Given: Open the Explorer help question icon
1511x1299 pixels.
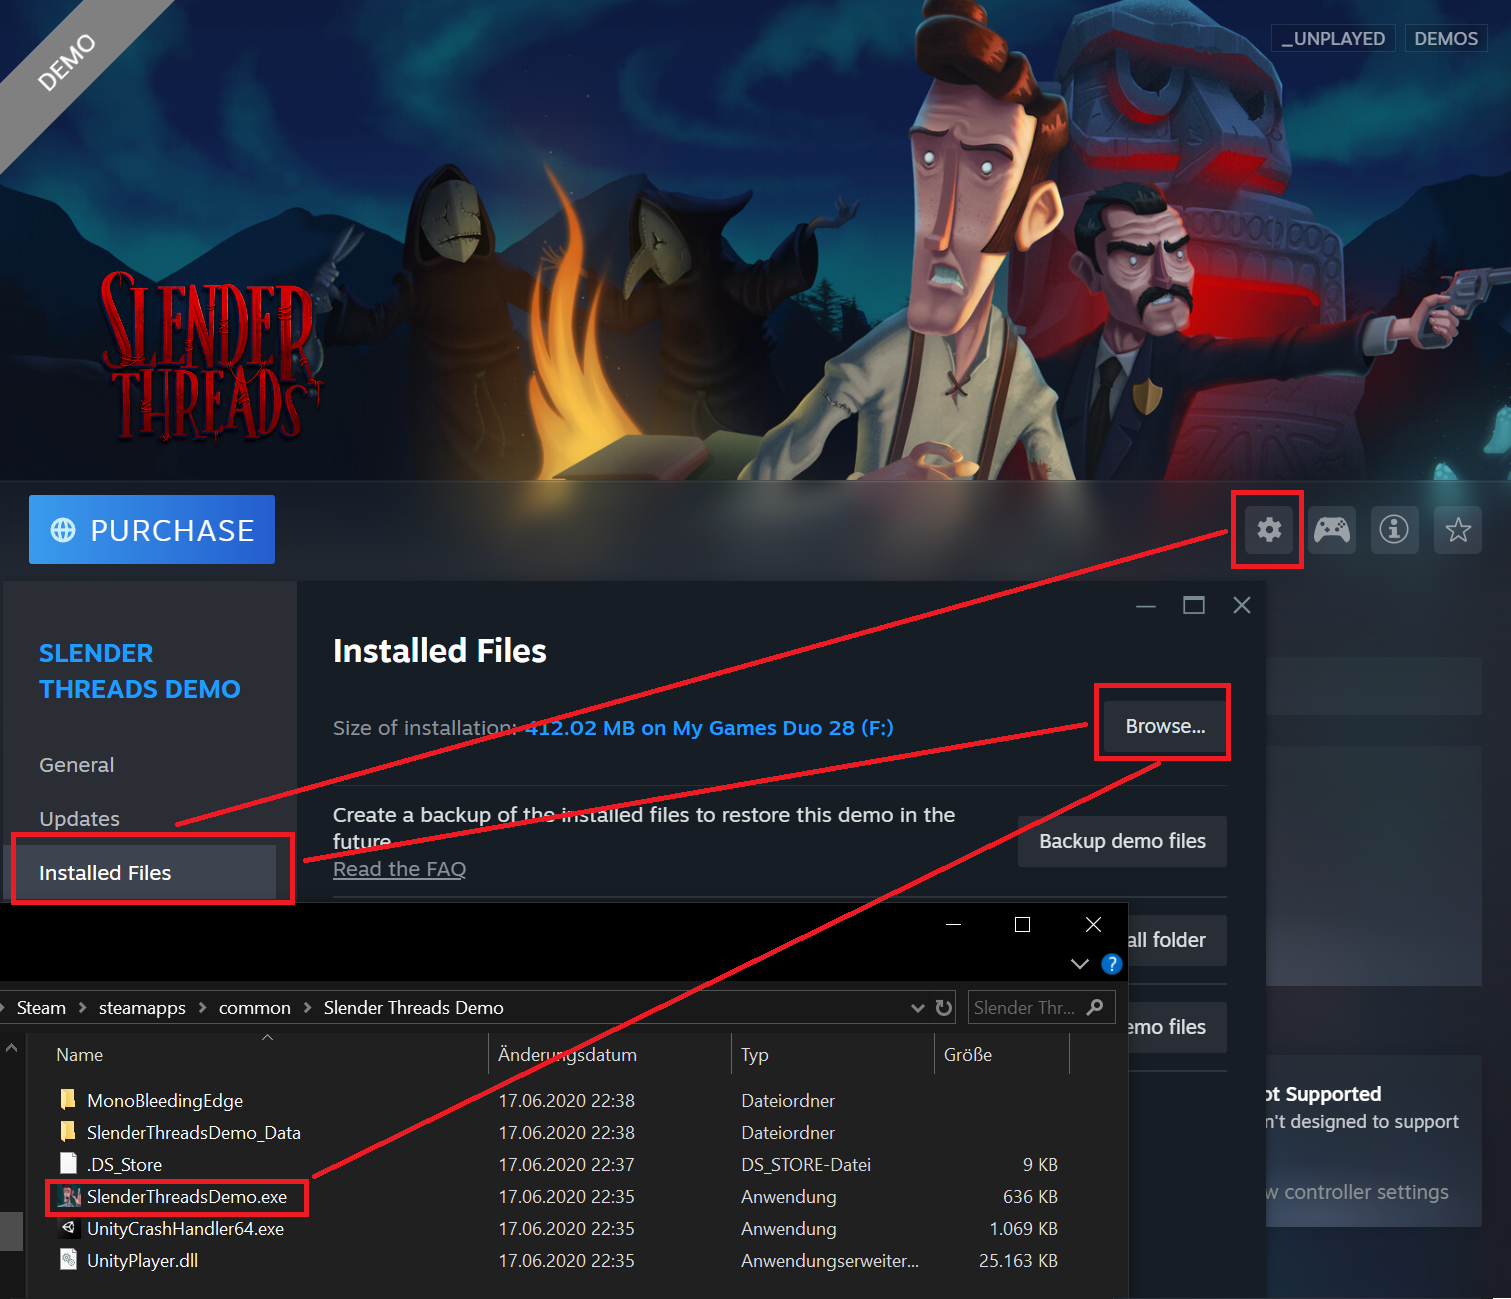Looking at the screenshot, I should tap(1111, 964).
